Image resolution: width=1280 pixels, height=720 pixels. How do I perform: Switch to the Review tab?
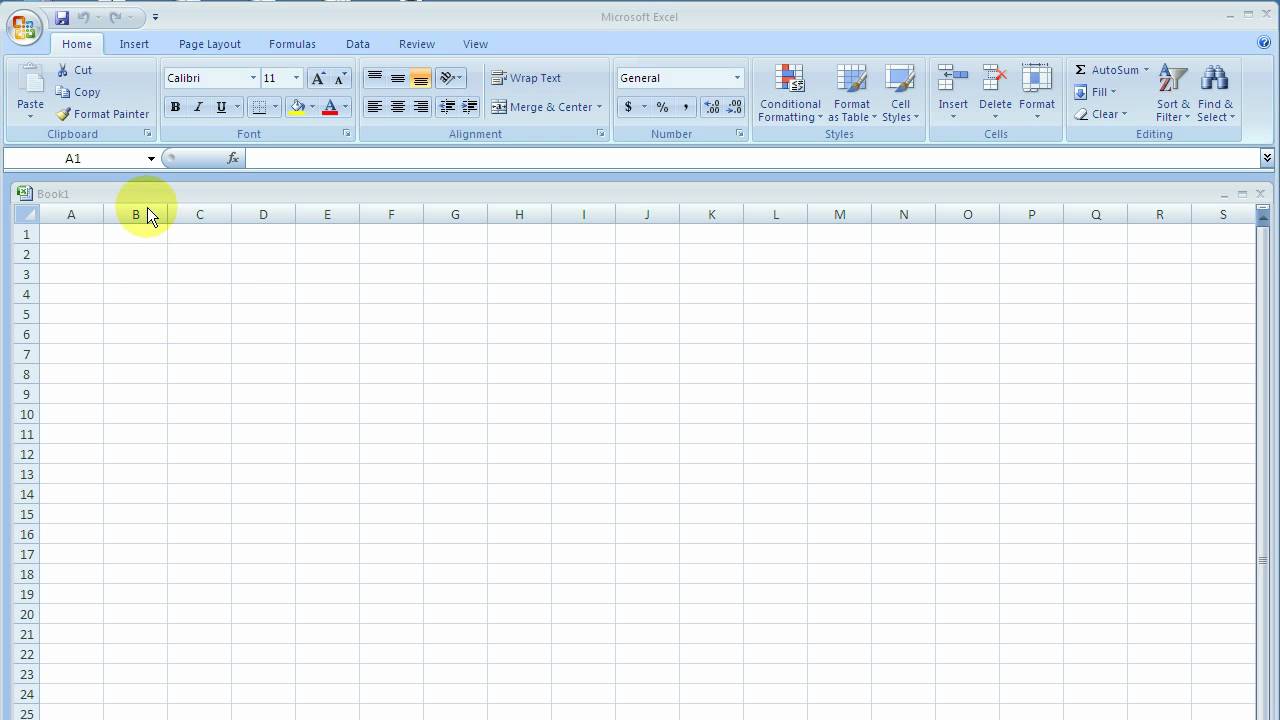pyautogui.click(x=417, y=44)
